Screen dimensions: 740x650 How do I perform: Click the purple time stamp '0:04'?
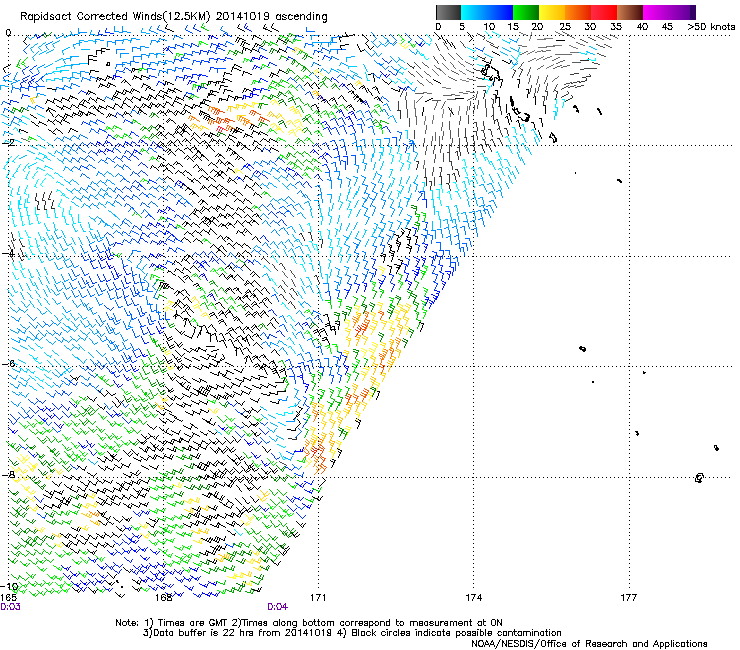click(x=278, y=607)
